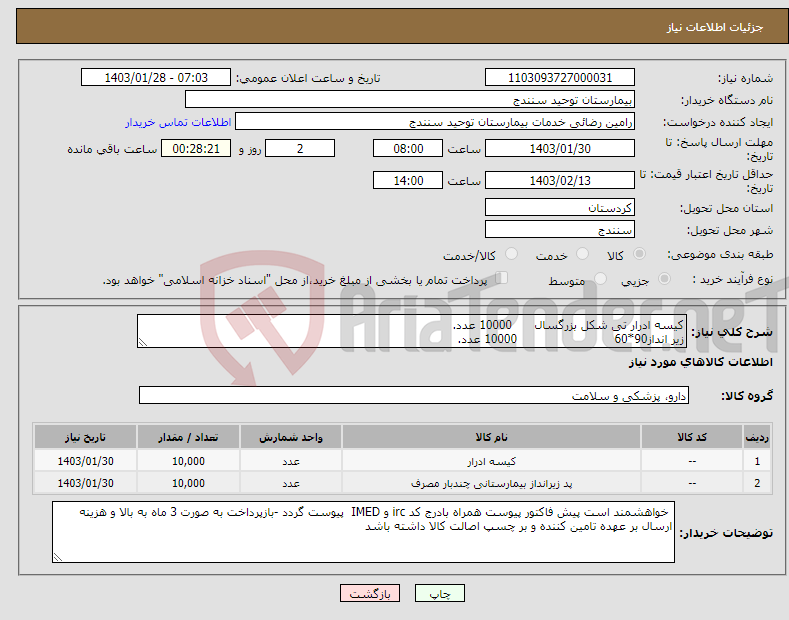Select the پد زیرانداز بیمارستانی چندبار مصرف cell

pos(491,483)
